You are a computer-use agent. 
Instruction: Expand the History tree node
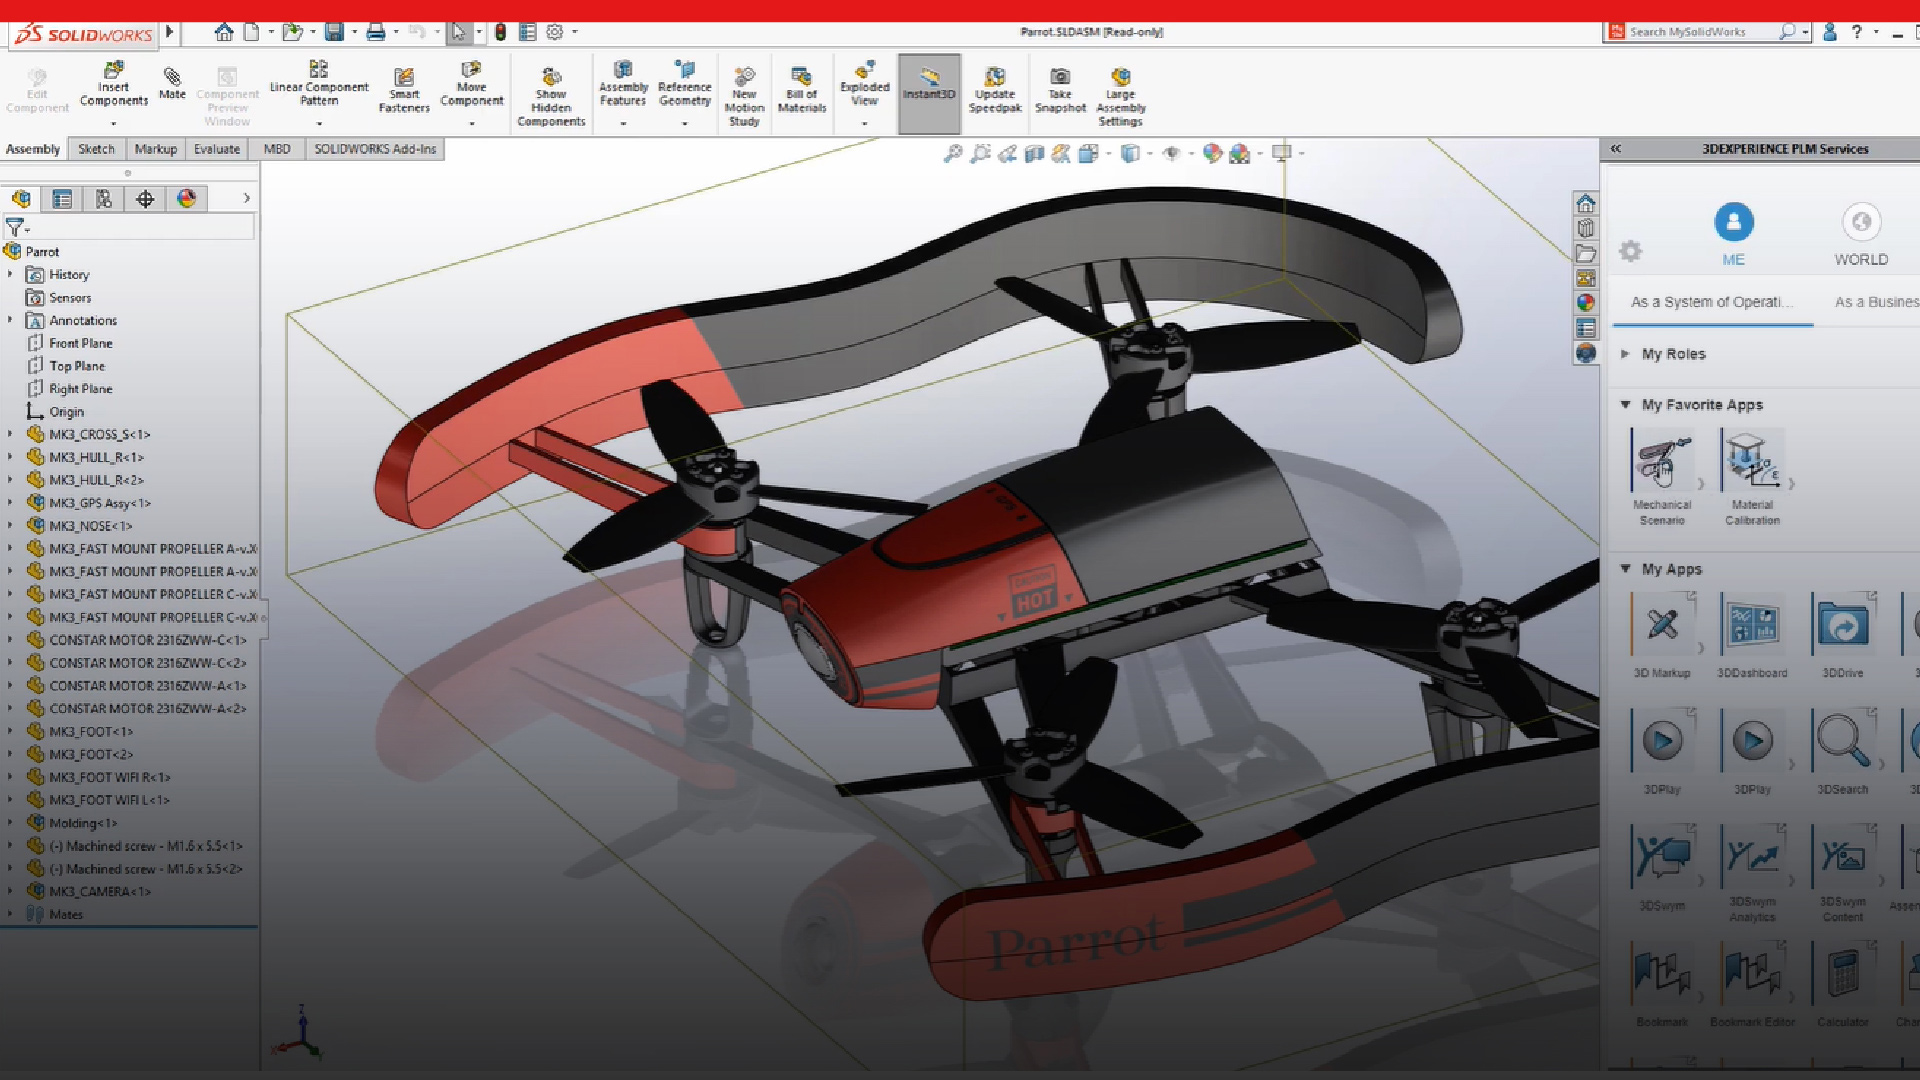pos(10,274)
